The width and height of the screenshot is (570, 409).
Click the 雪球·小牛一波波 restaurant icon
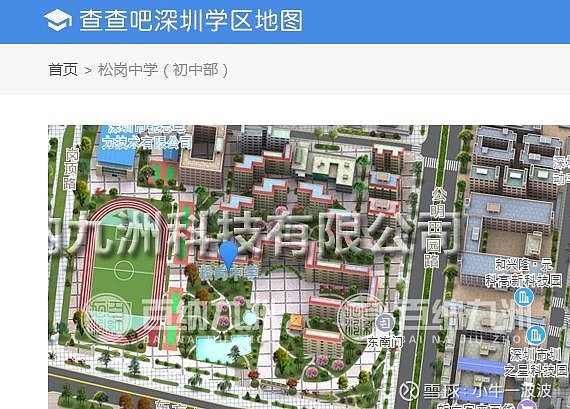click(x=409, y=391)
